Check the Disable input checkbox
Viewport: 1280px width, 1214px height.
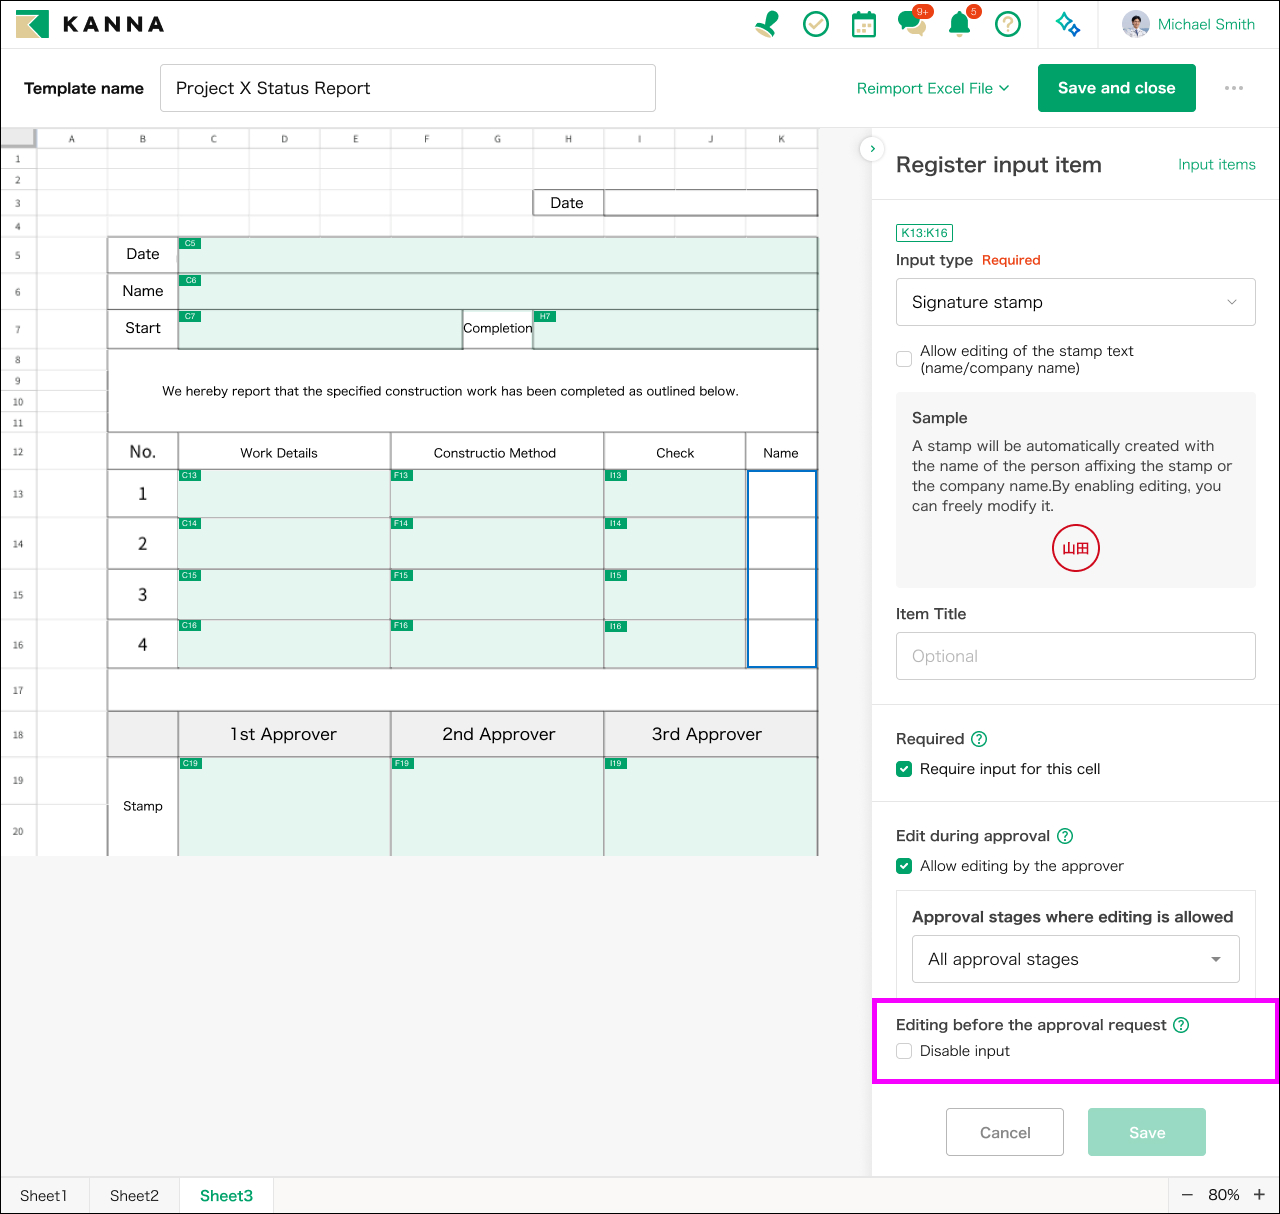[904, 1051]
